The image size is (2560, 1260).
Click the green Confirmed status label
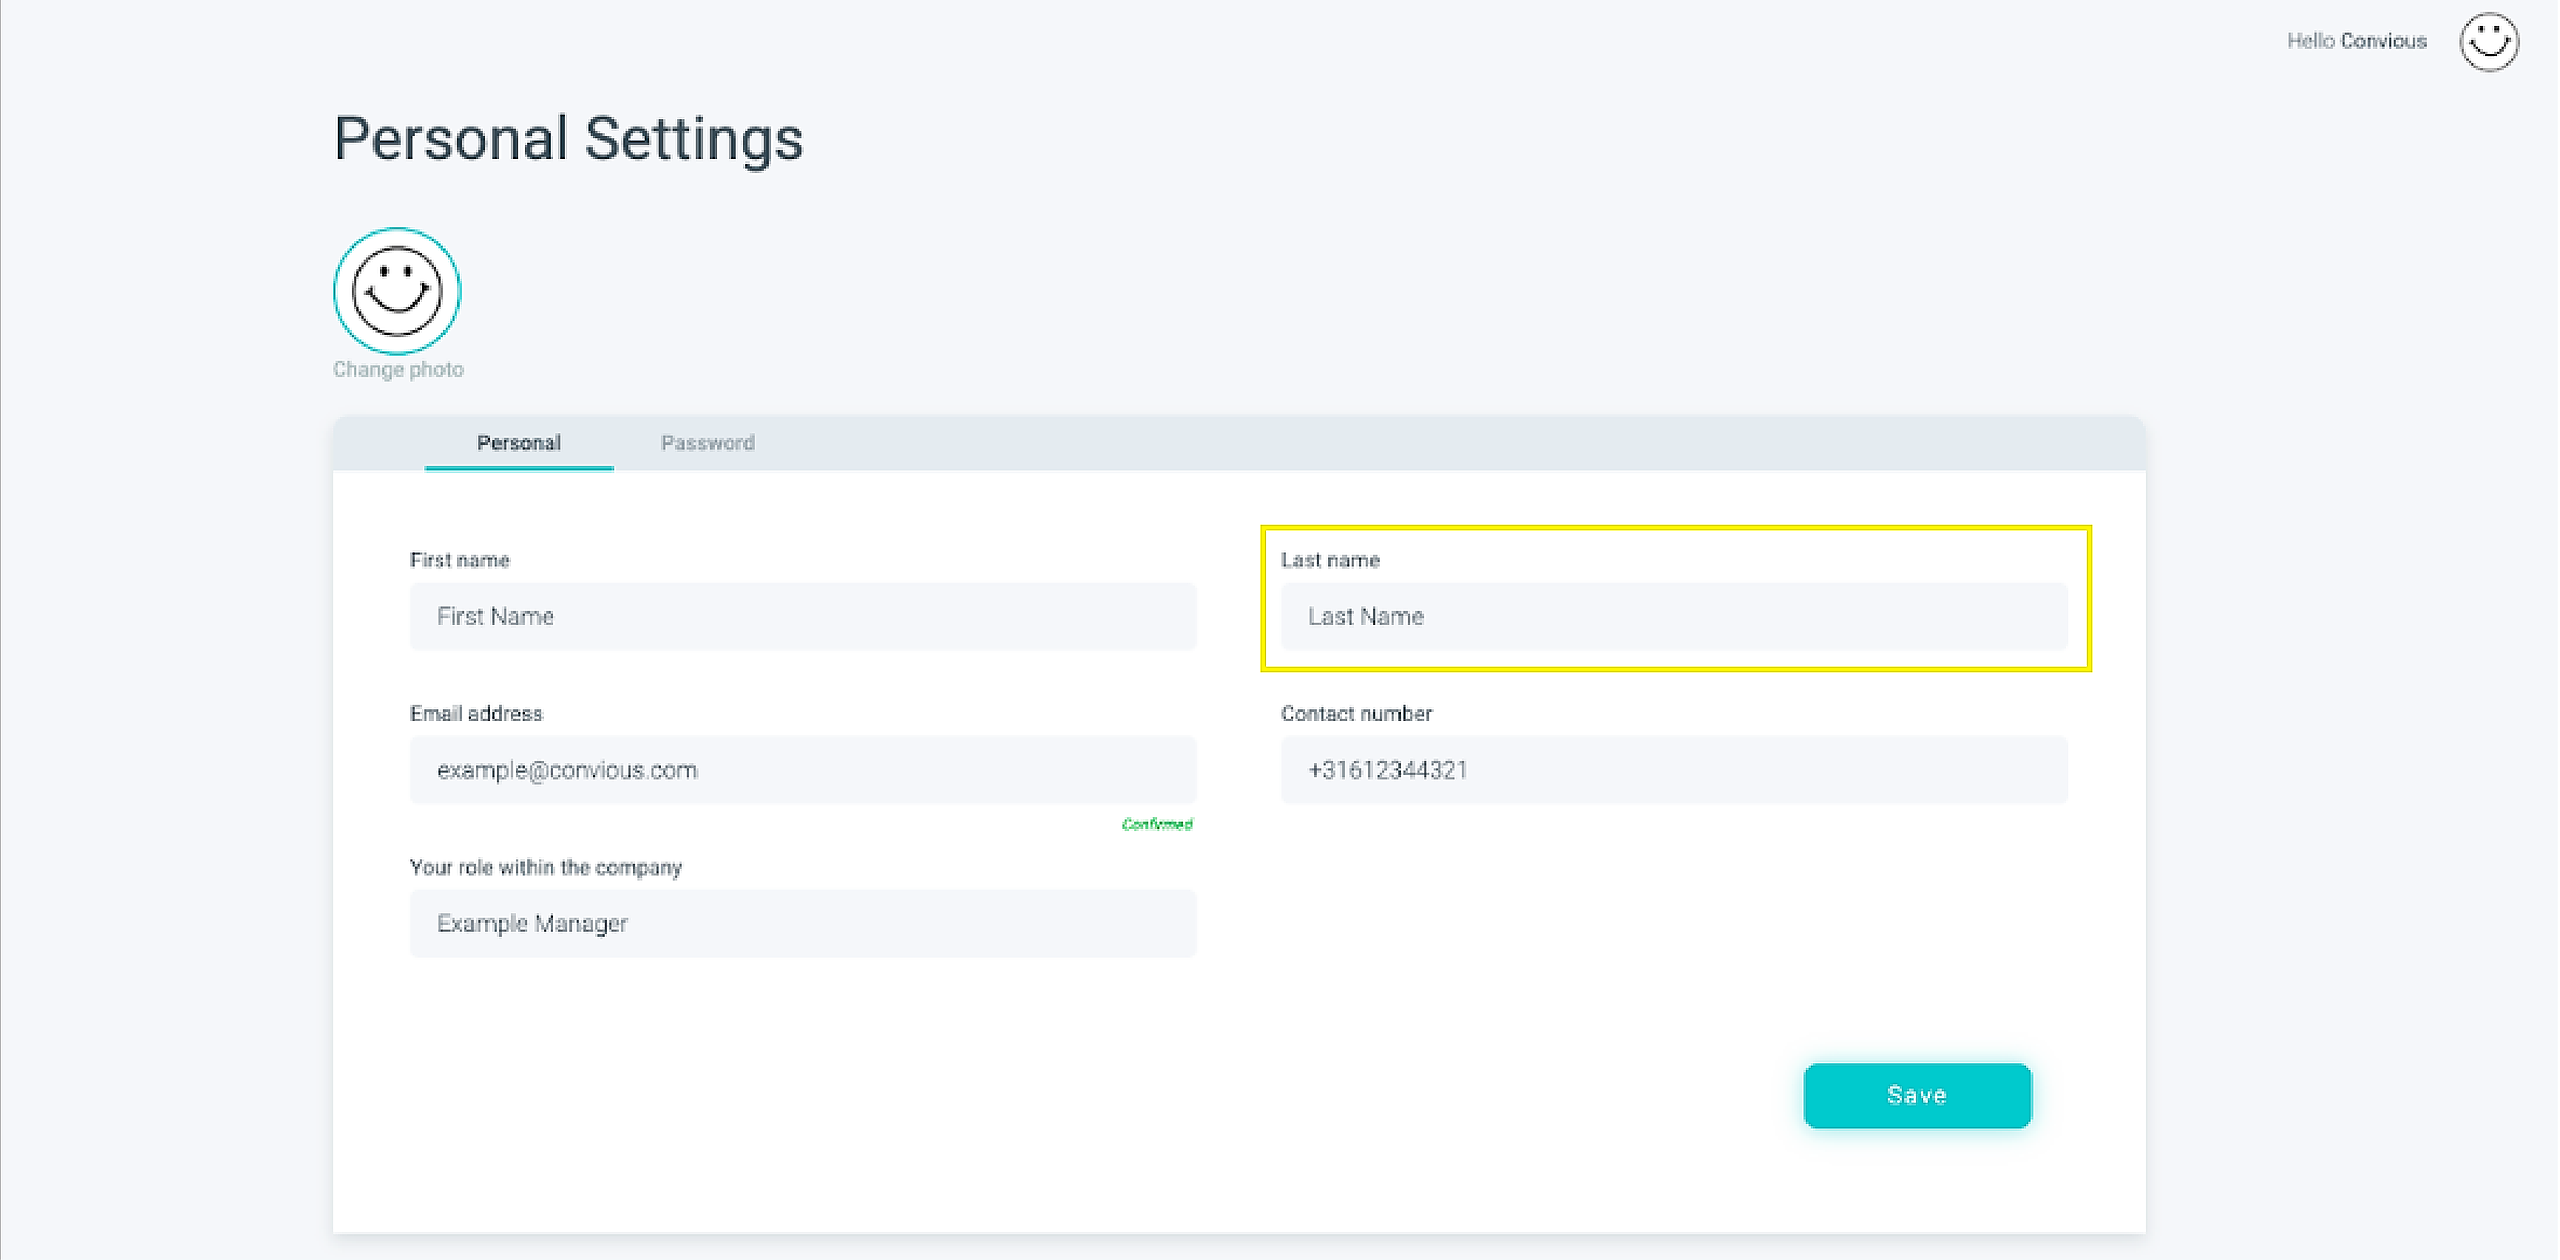click(1157, 824)
